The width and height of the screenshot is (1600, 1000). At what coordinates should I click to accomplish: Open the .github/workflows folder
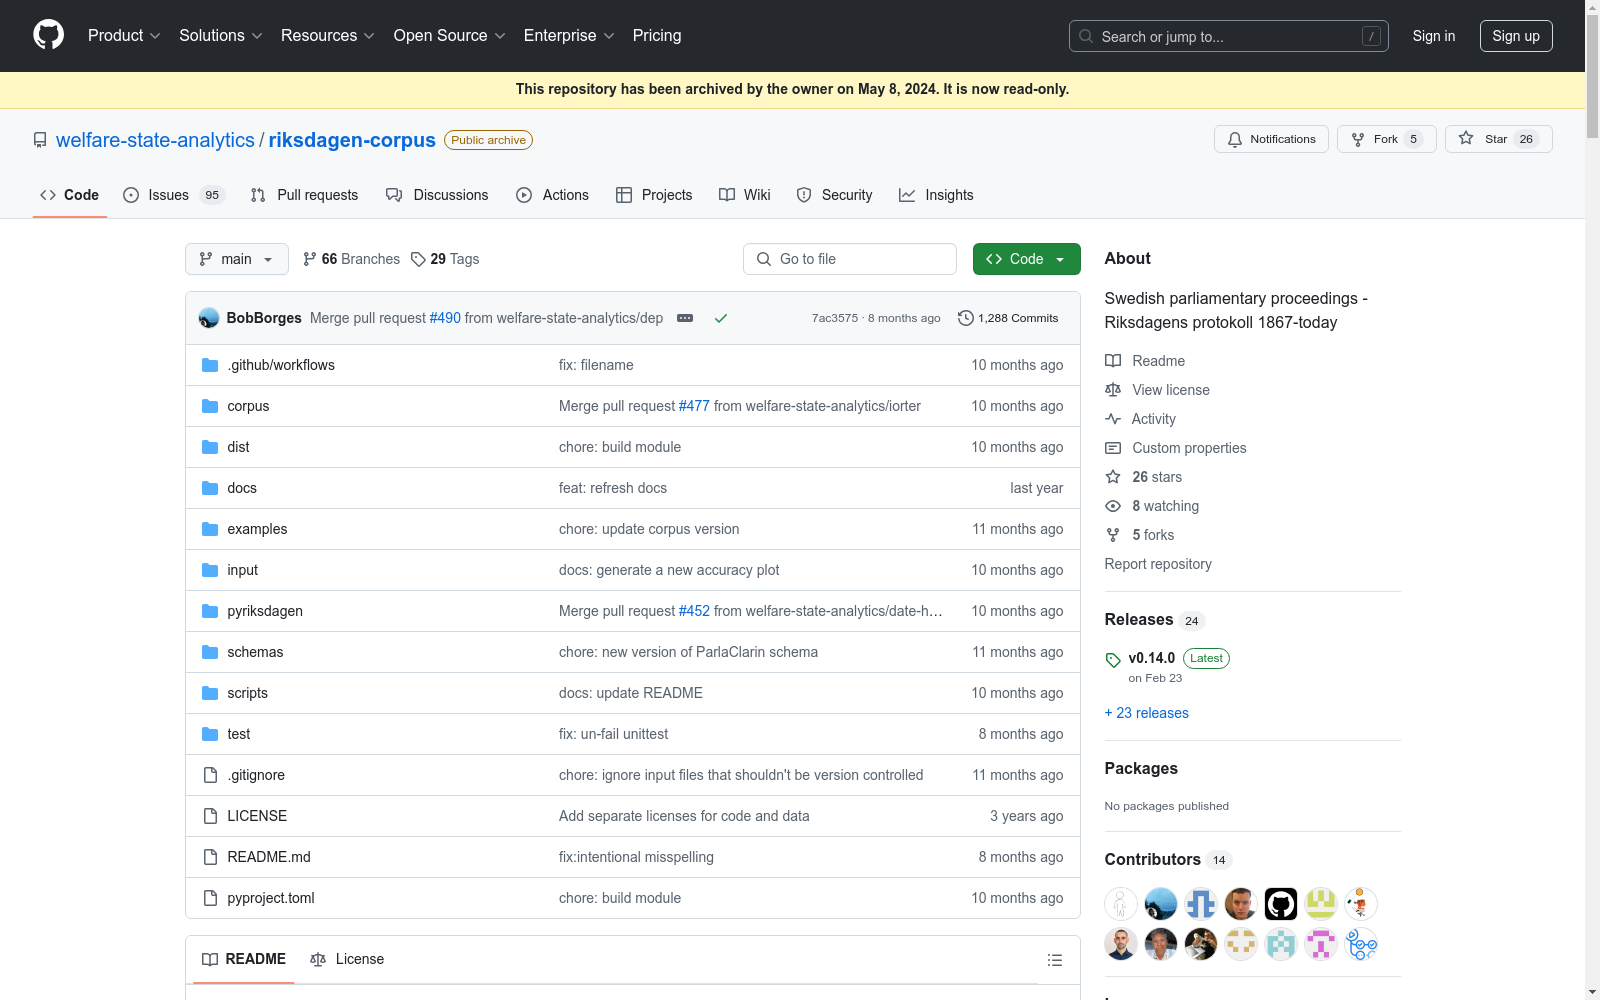281,365
